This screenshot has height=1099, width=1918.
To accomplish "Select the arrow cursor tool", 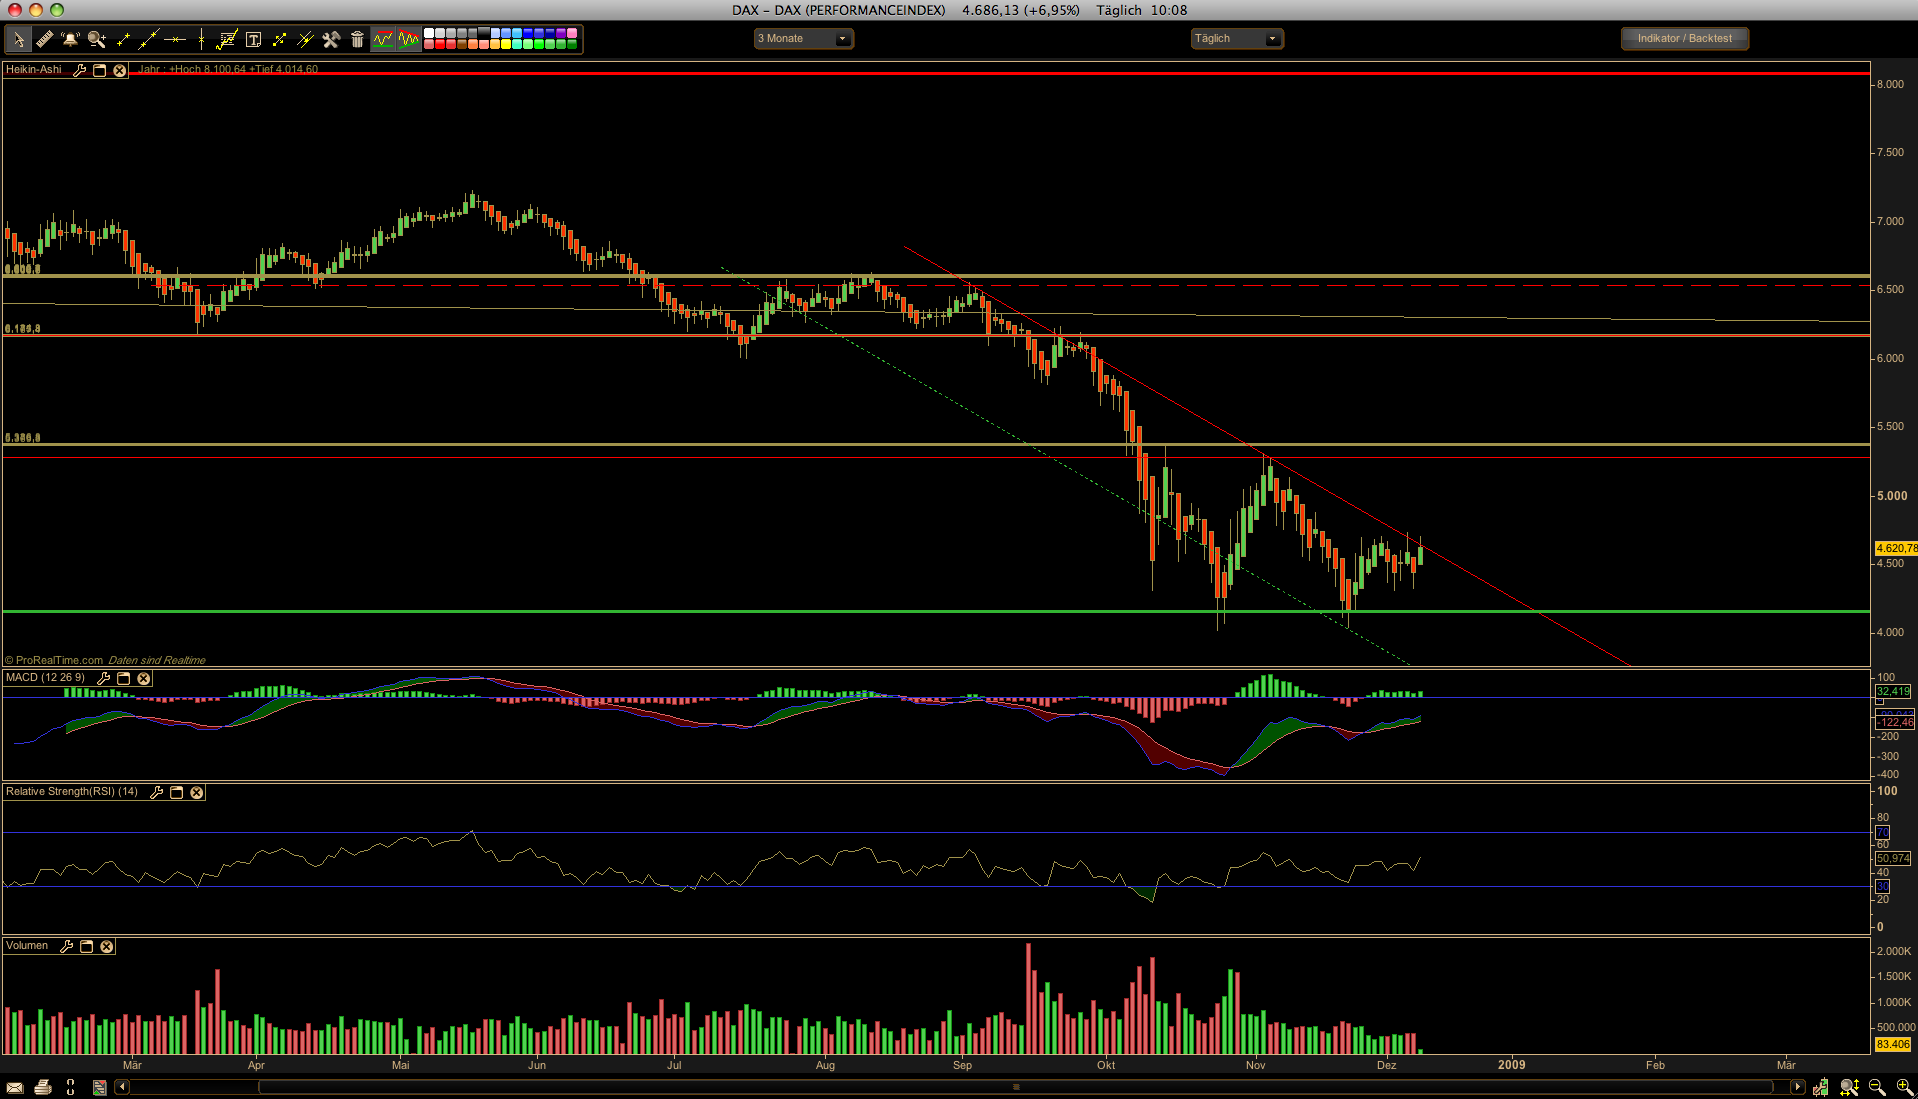I will point(18,39).
